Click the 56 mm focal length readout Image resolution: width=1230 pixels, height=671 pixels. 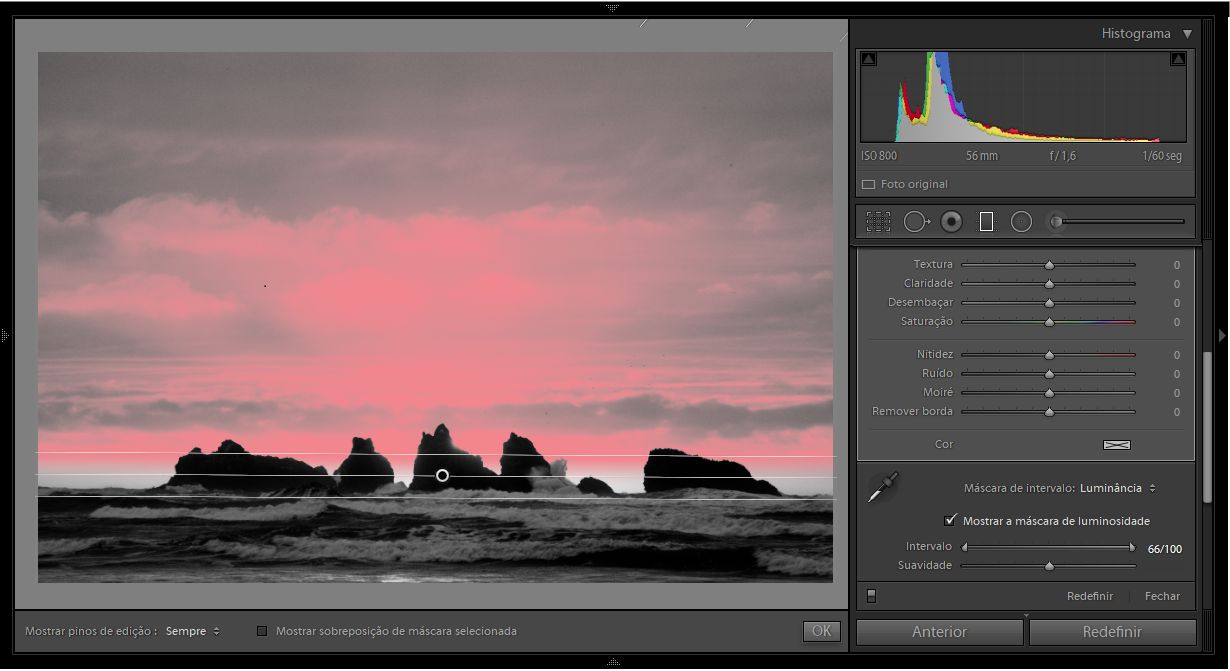pos(981,156)
